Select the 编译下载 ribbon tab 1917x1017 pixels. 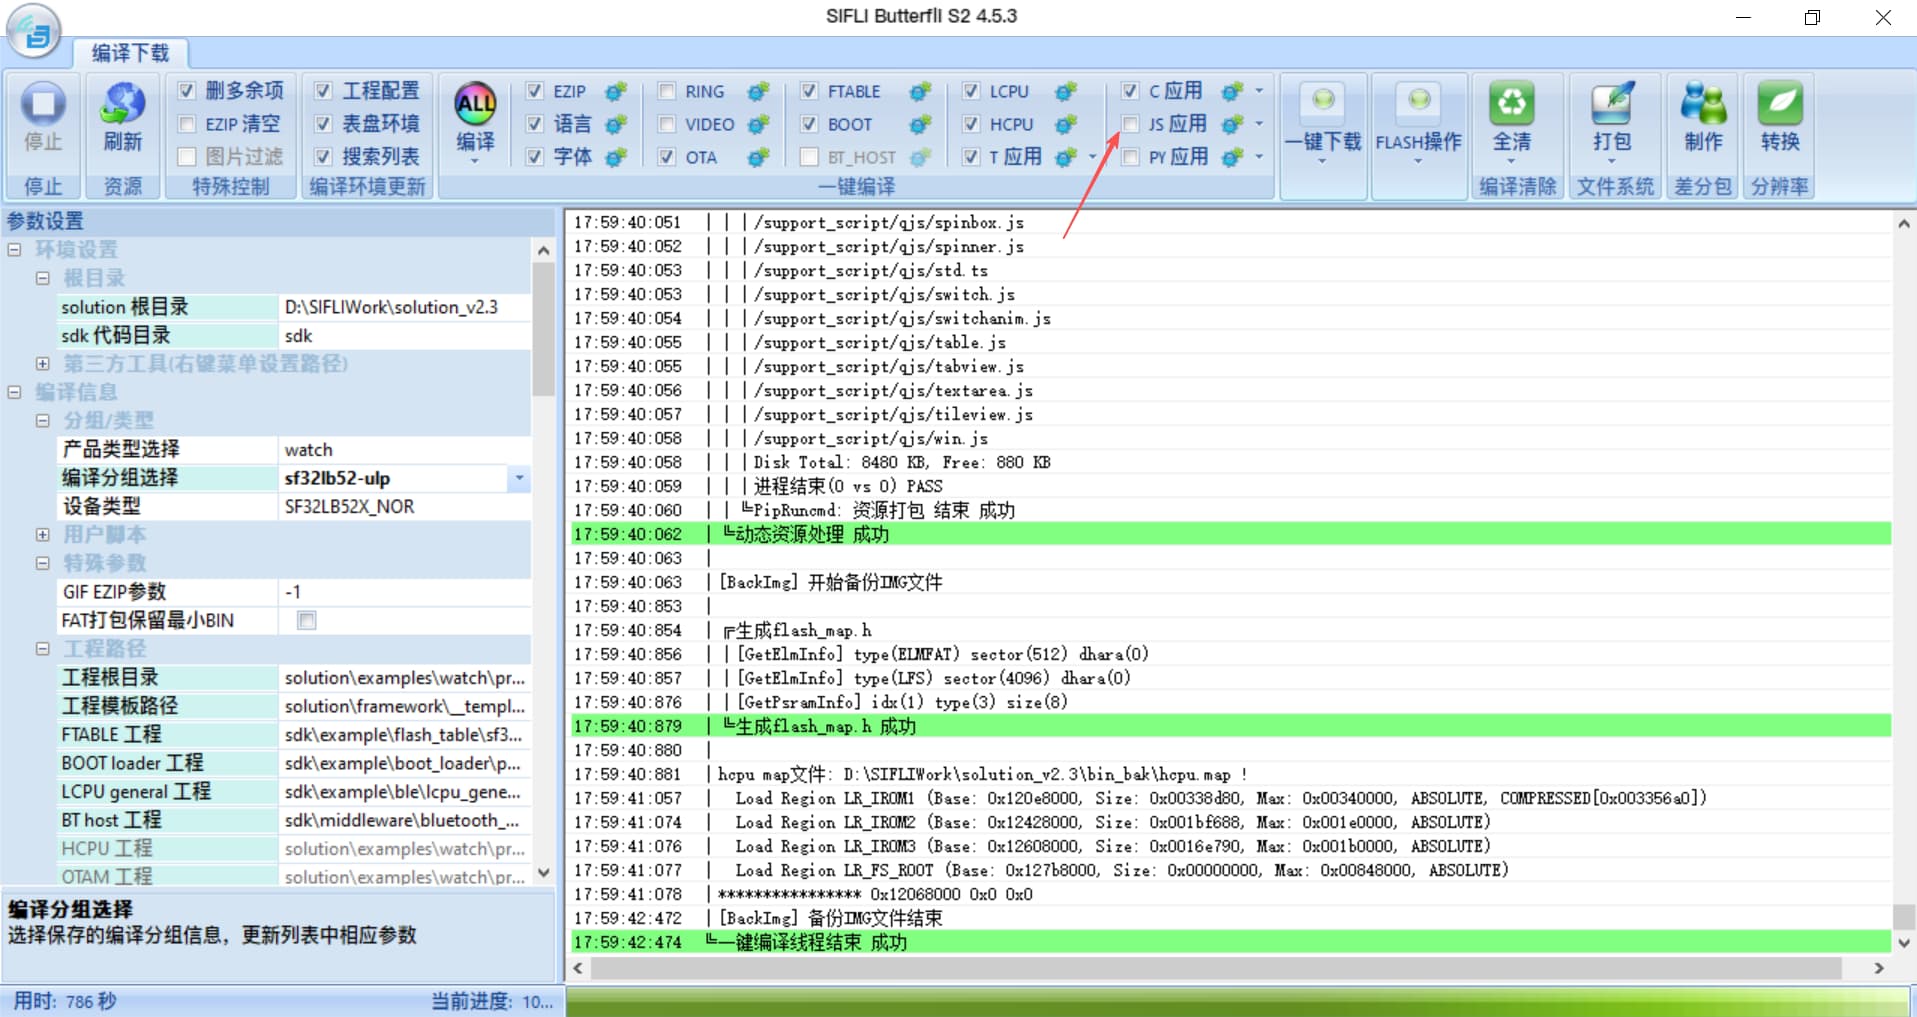pyautogui.click(x=130, y=53)
